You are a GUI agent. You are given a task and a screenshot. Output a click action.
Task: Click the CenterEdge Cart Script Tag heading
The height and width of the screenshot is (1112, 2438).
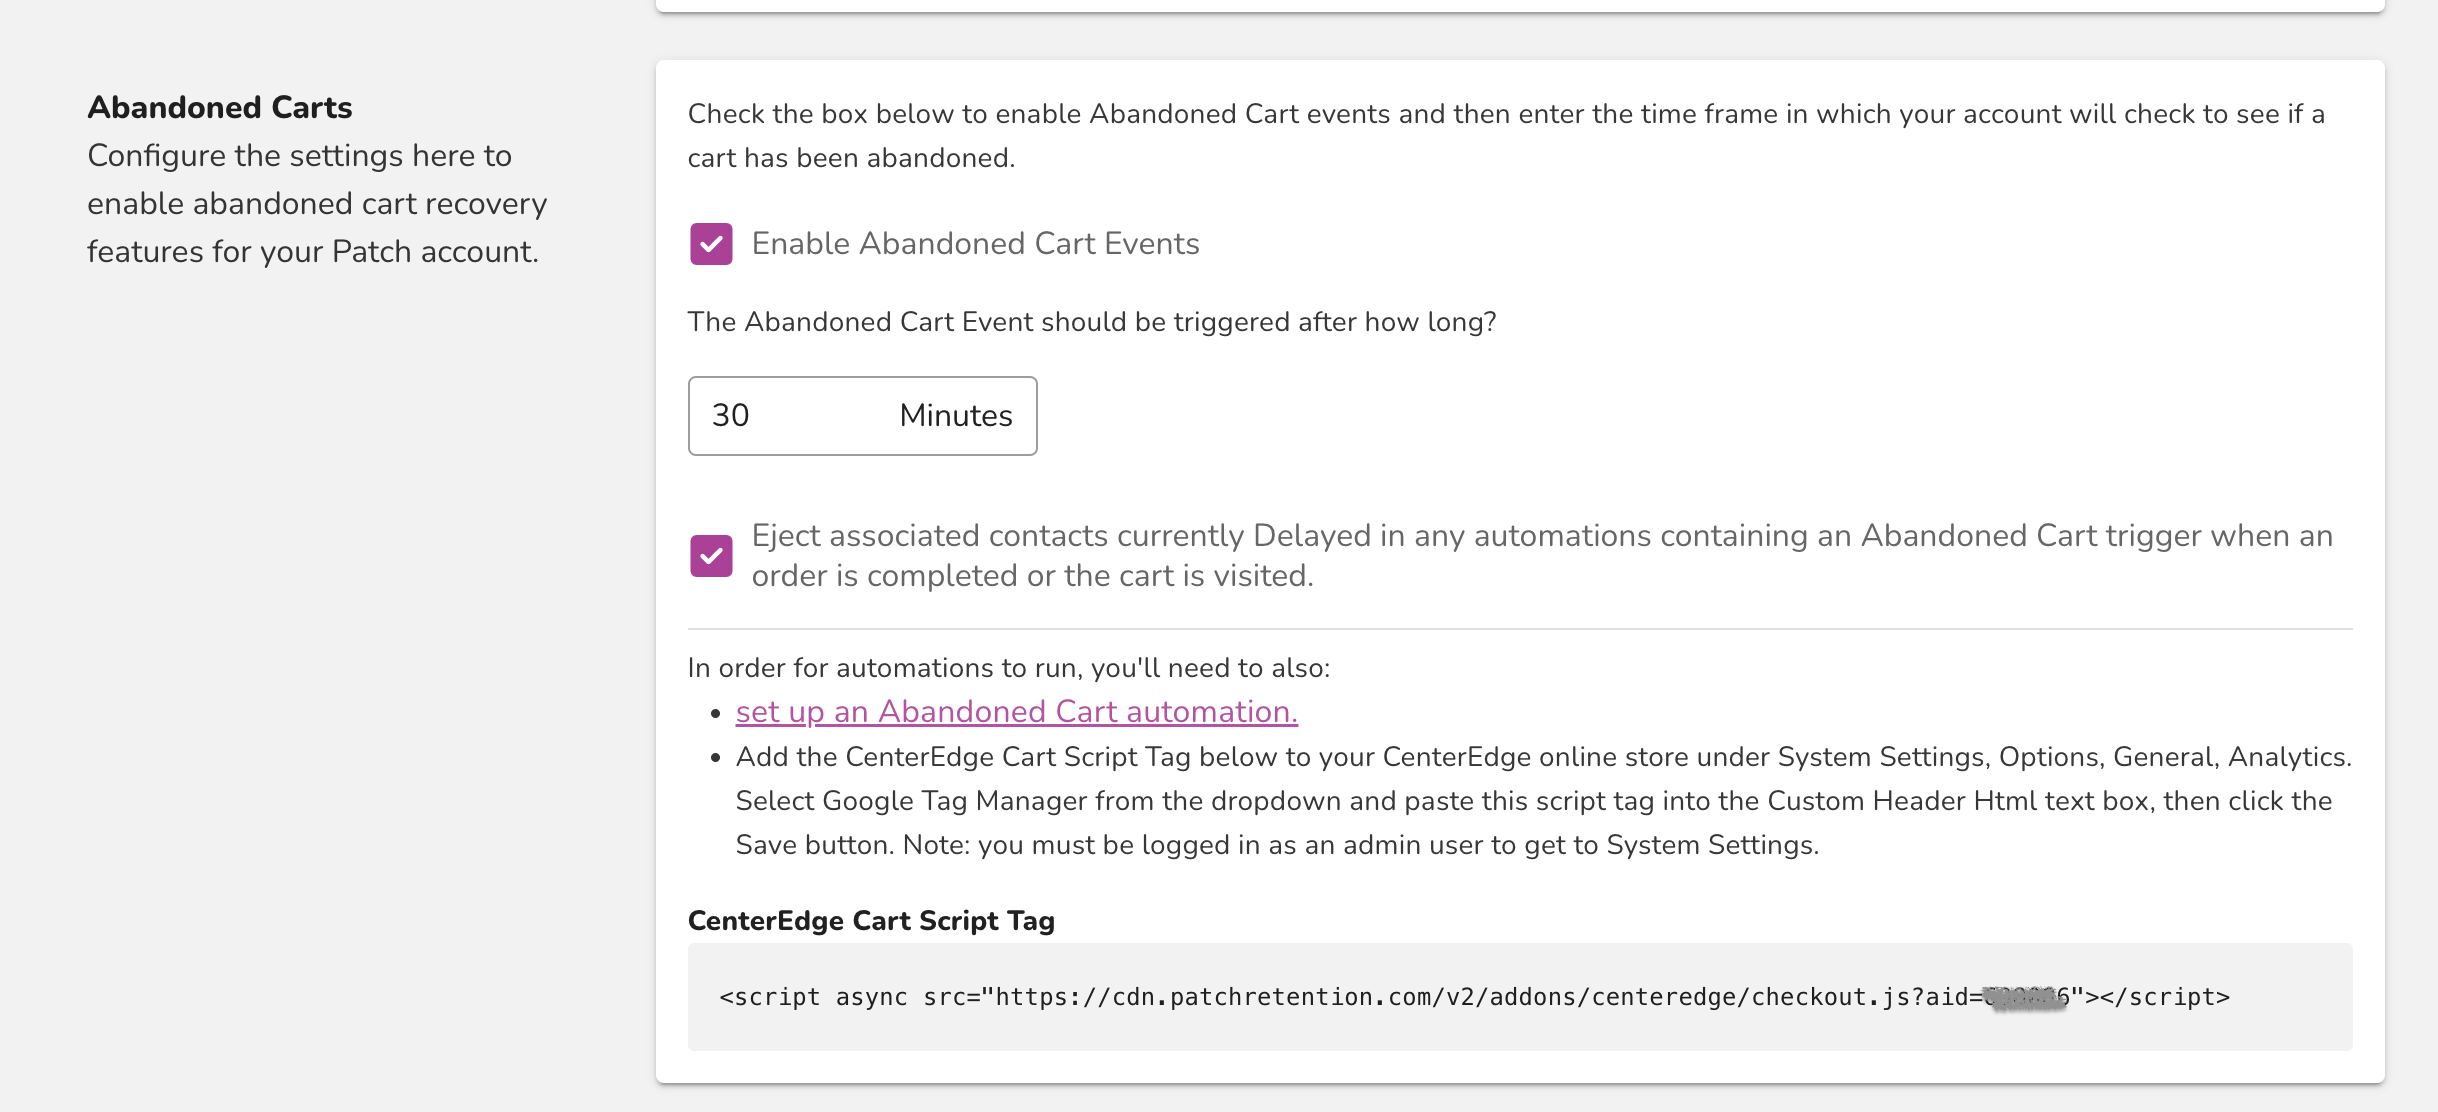pos(871,921)
